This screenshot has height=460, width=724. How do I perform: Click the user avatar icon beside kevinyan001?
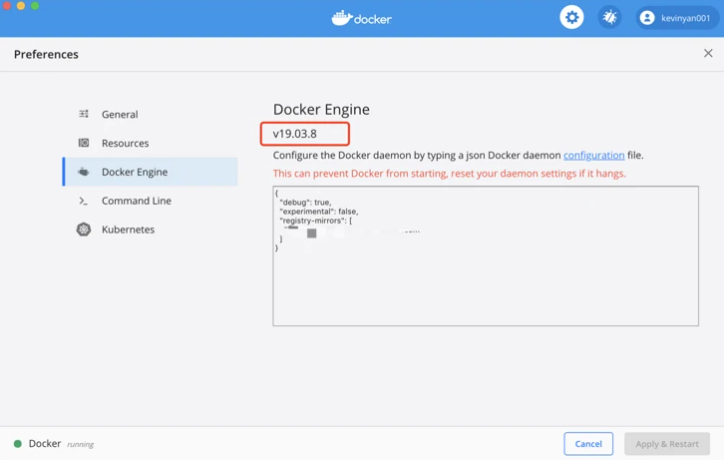[x=647, y=18]
